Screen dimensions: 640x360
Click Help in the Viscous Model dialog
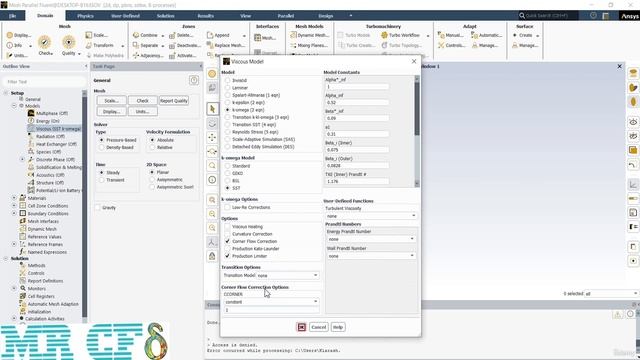pyautogui.click(x=338, y=327)
